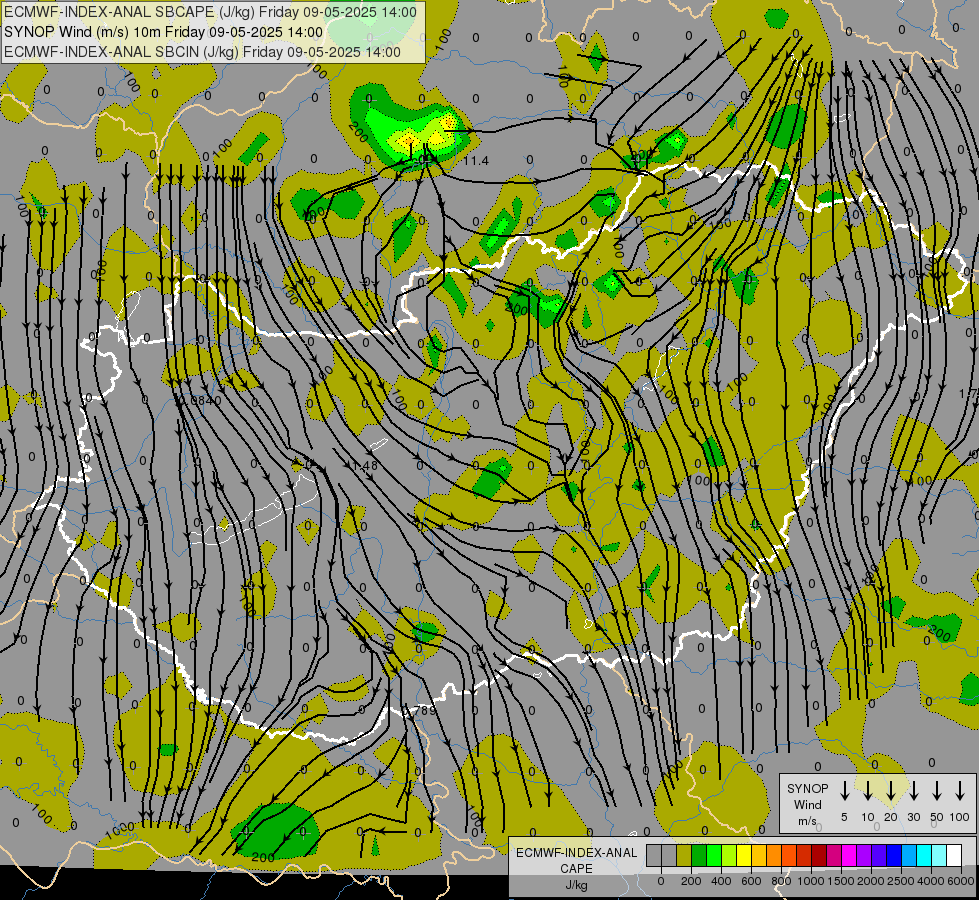Click the SBCIN title line at top left
The width and height of the screenshot is (979, 900).
click(x=202, y=52)
